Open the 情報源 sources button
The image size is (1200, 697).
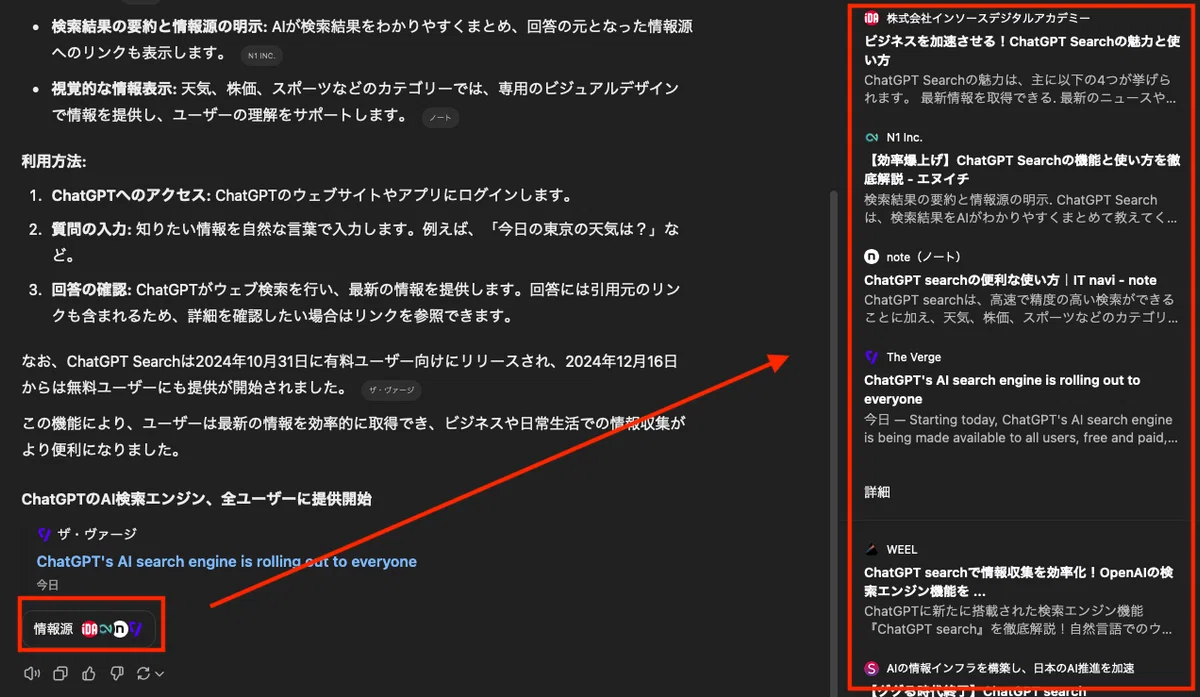tap(90, 629)
